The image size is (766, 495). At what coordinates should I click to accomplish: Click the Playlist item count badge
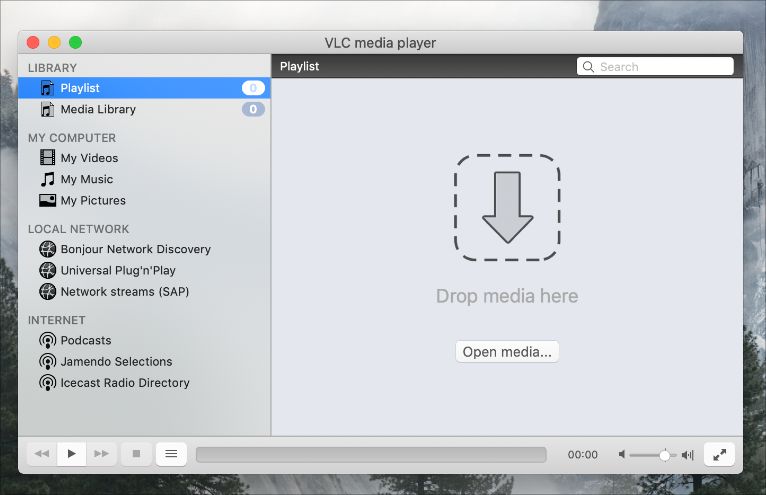pos(253,88)
